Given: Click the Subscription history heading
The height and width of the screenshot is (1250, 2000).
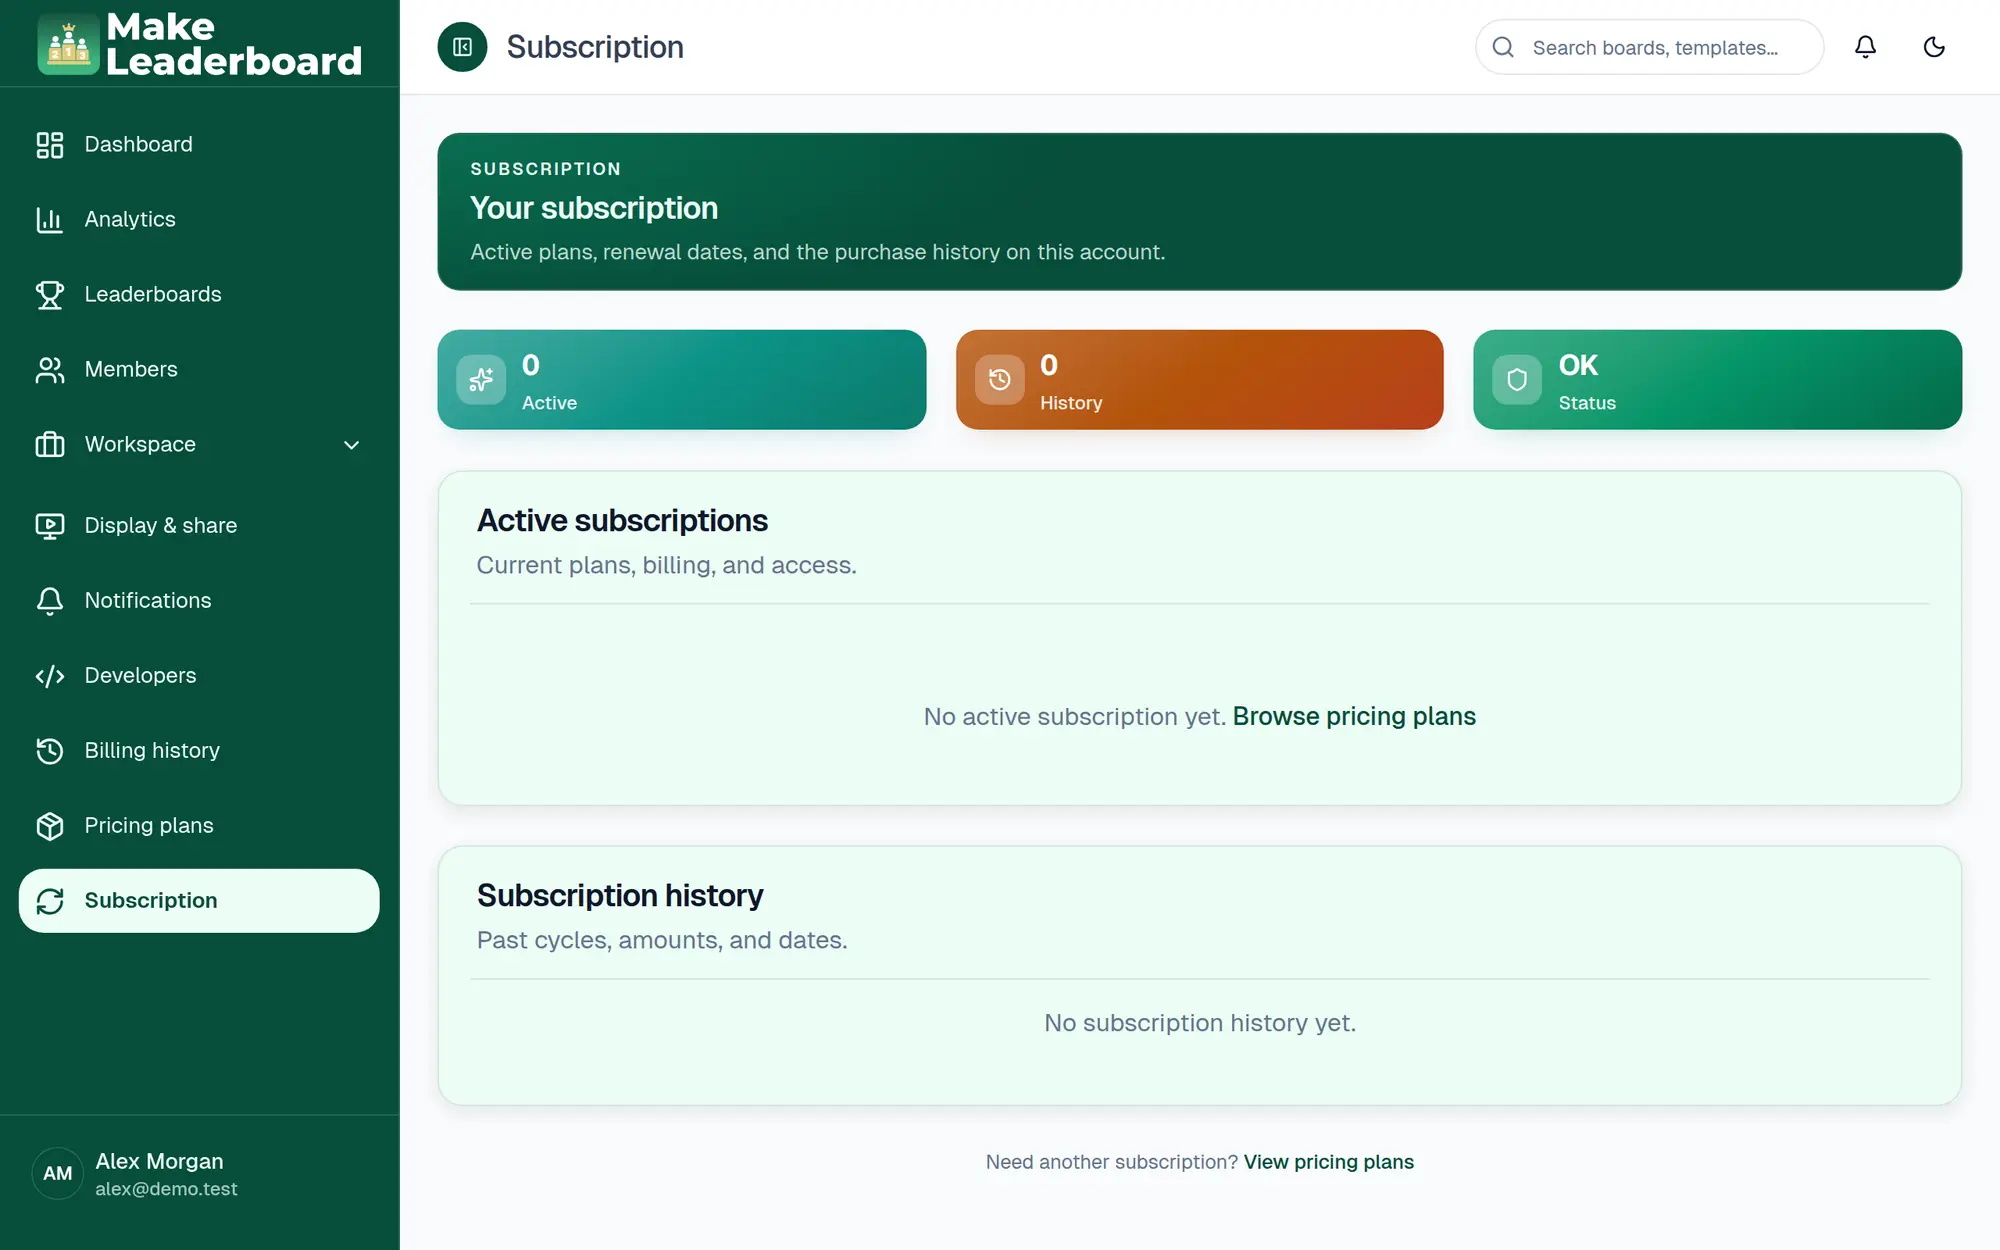Looking at the screenshot, I should pyautogui.click(x=620, y=895).
